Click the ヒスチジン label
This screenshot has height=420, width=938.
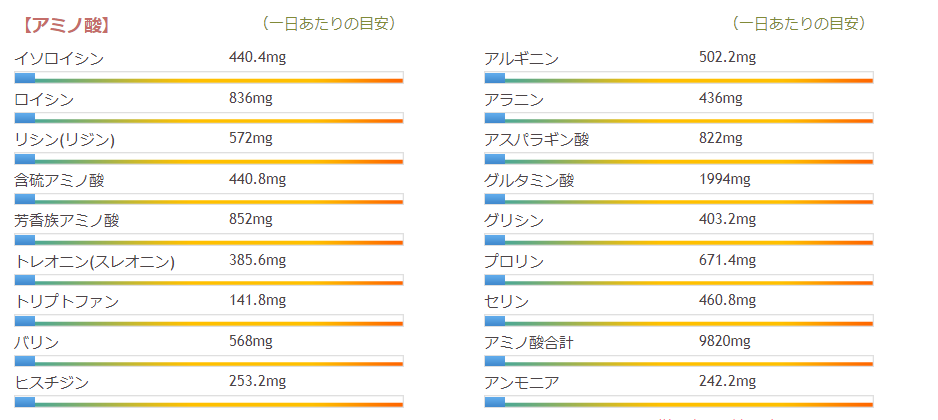(52, 382)
